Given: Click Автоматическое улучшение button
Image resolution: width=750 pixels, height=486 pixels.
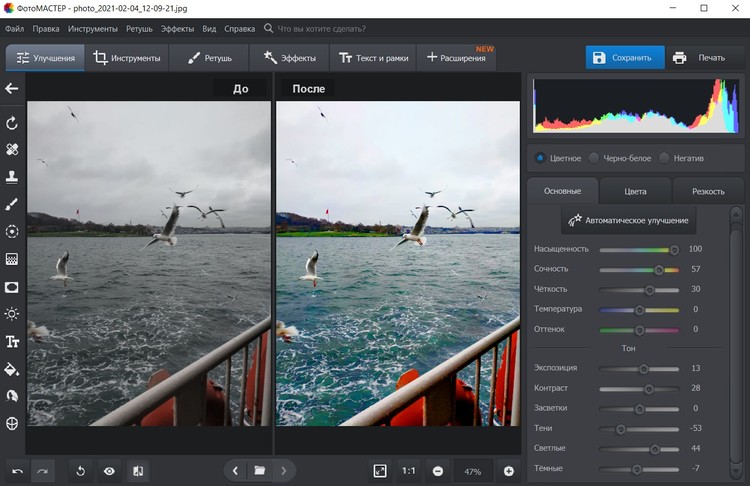Looking at the screenshot, I should pyautogui.click(x=629, y=220).
